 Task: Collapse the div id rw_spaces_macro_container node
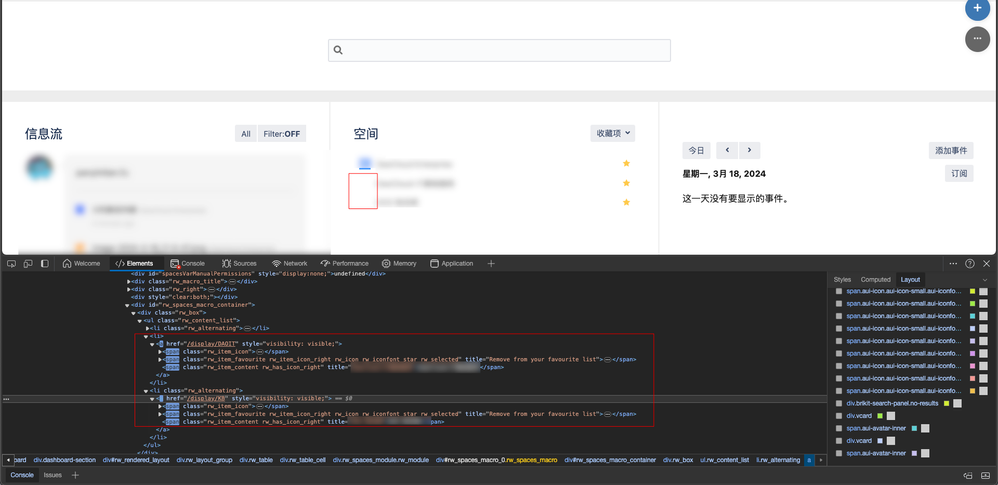point(129,305)
